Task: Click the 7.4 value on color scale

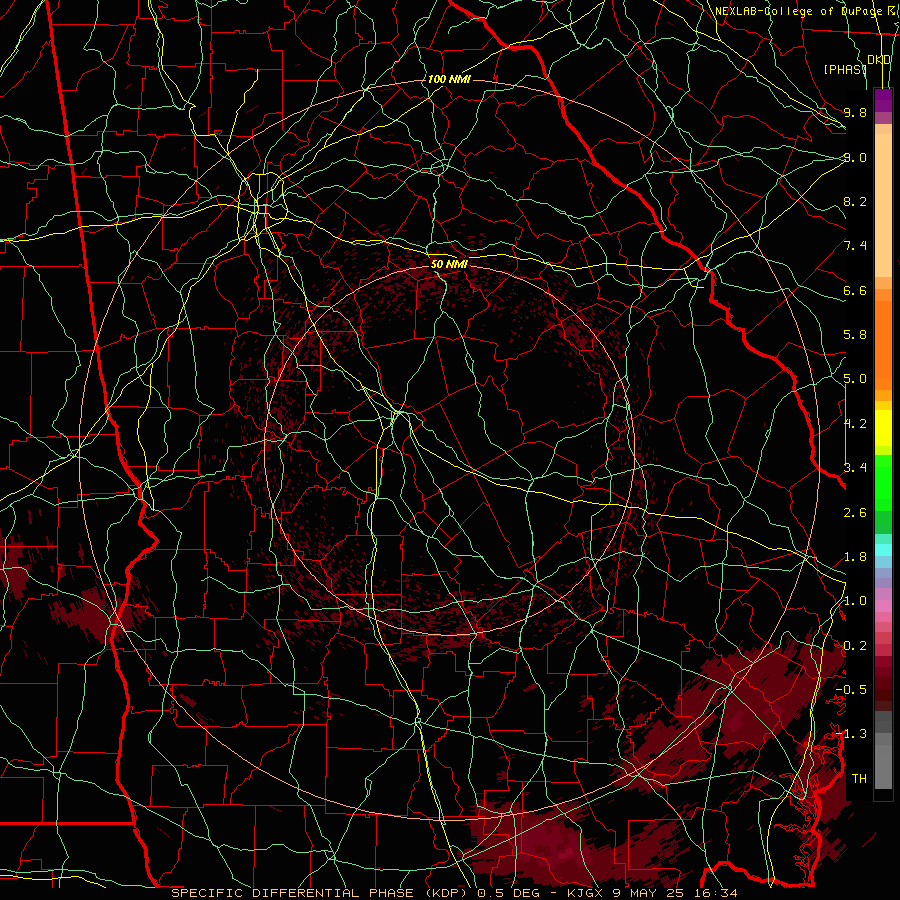Action: pos(855,246)
